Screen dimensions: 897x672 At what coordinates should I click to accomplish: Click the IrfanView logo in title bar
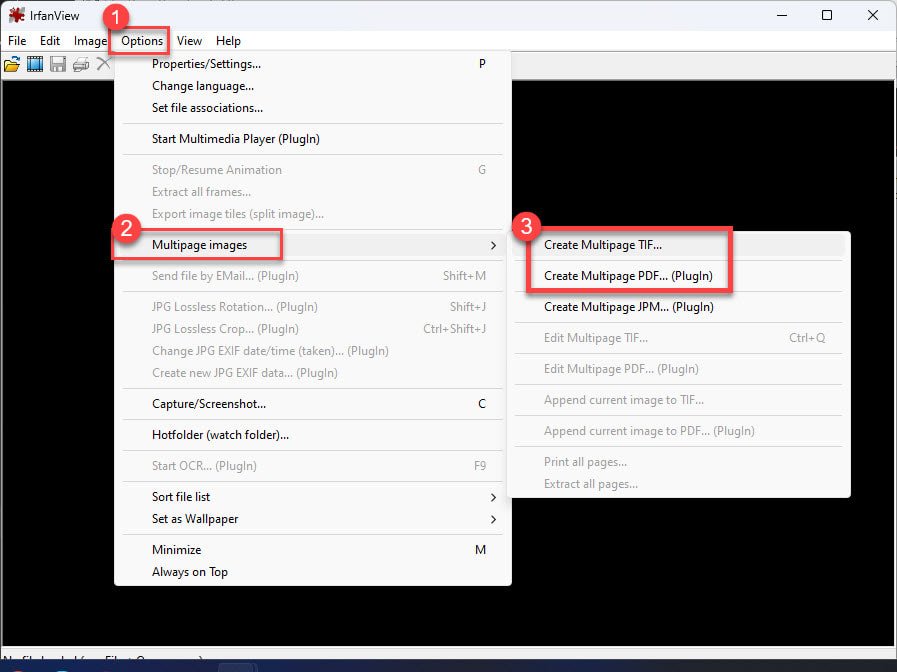(x=17, y=15)
